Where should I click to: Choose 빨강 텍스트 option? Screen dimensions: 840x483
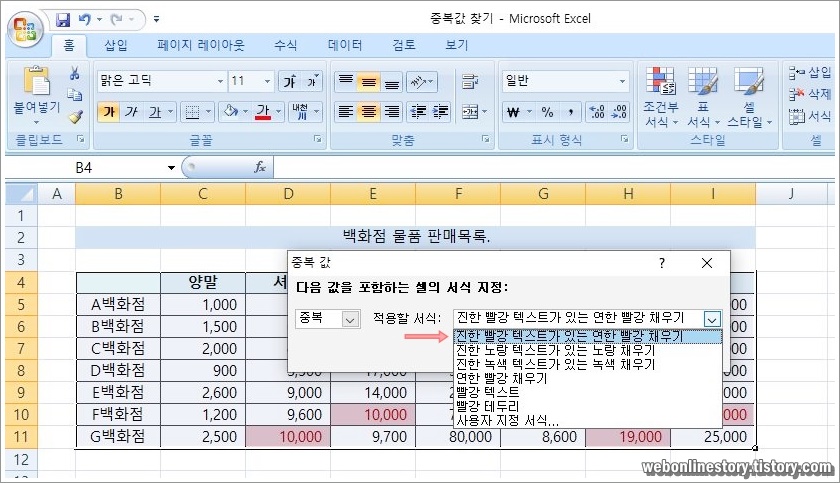[588, 392]
